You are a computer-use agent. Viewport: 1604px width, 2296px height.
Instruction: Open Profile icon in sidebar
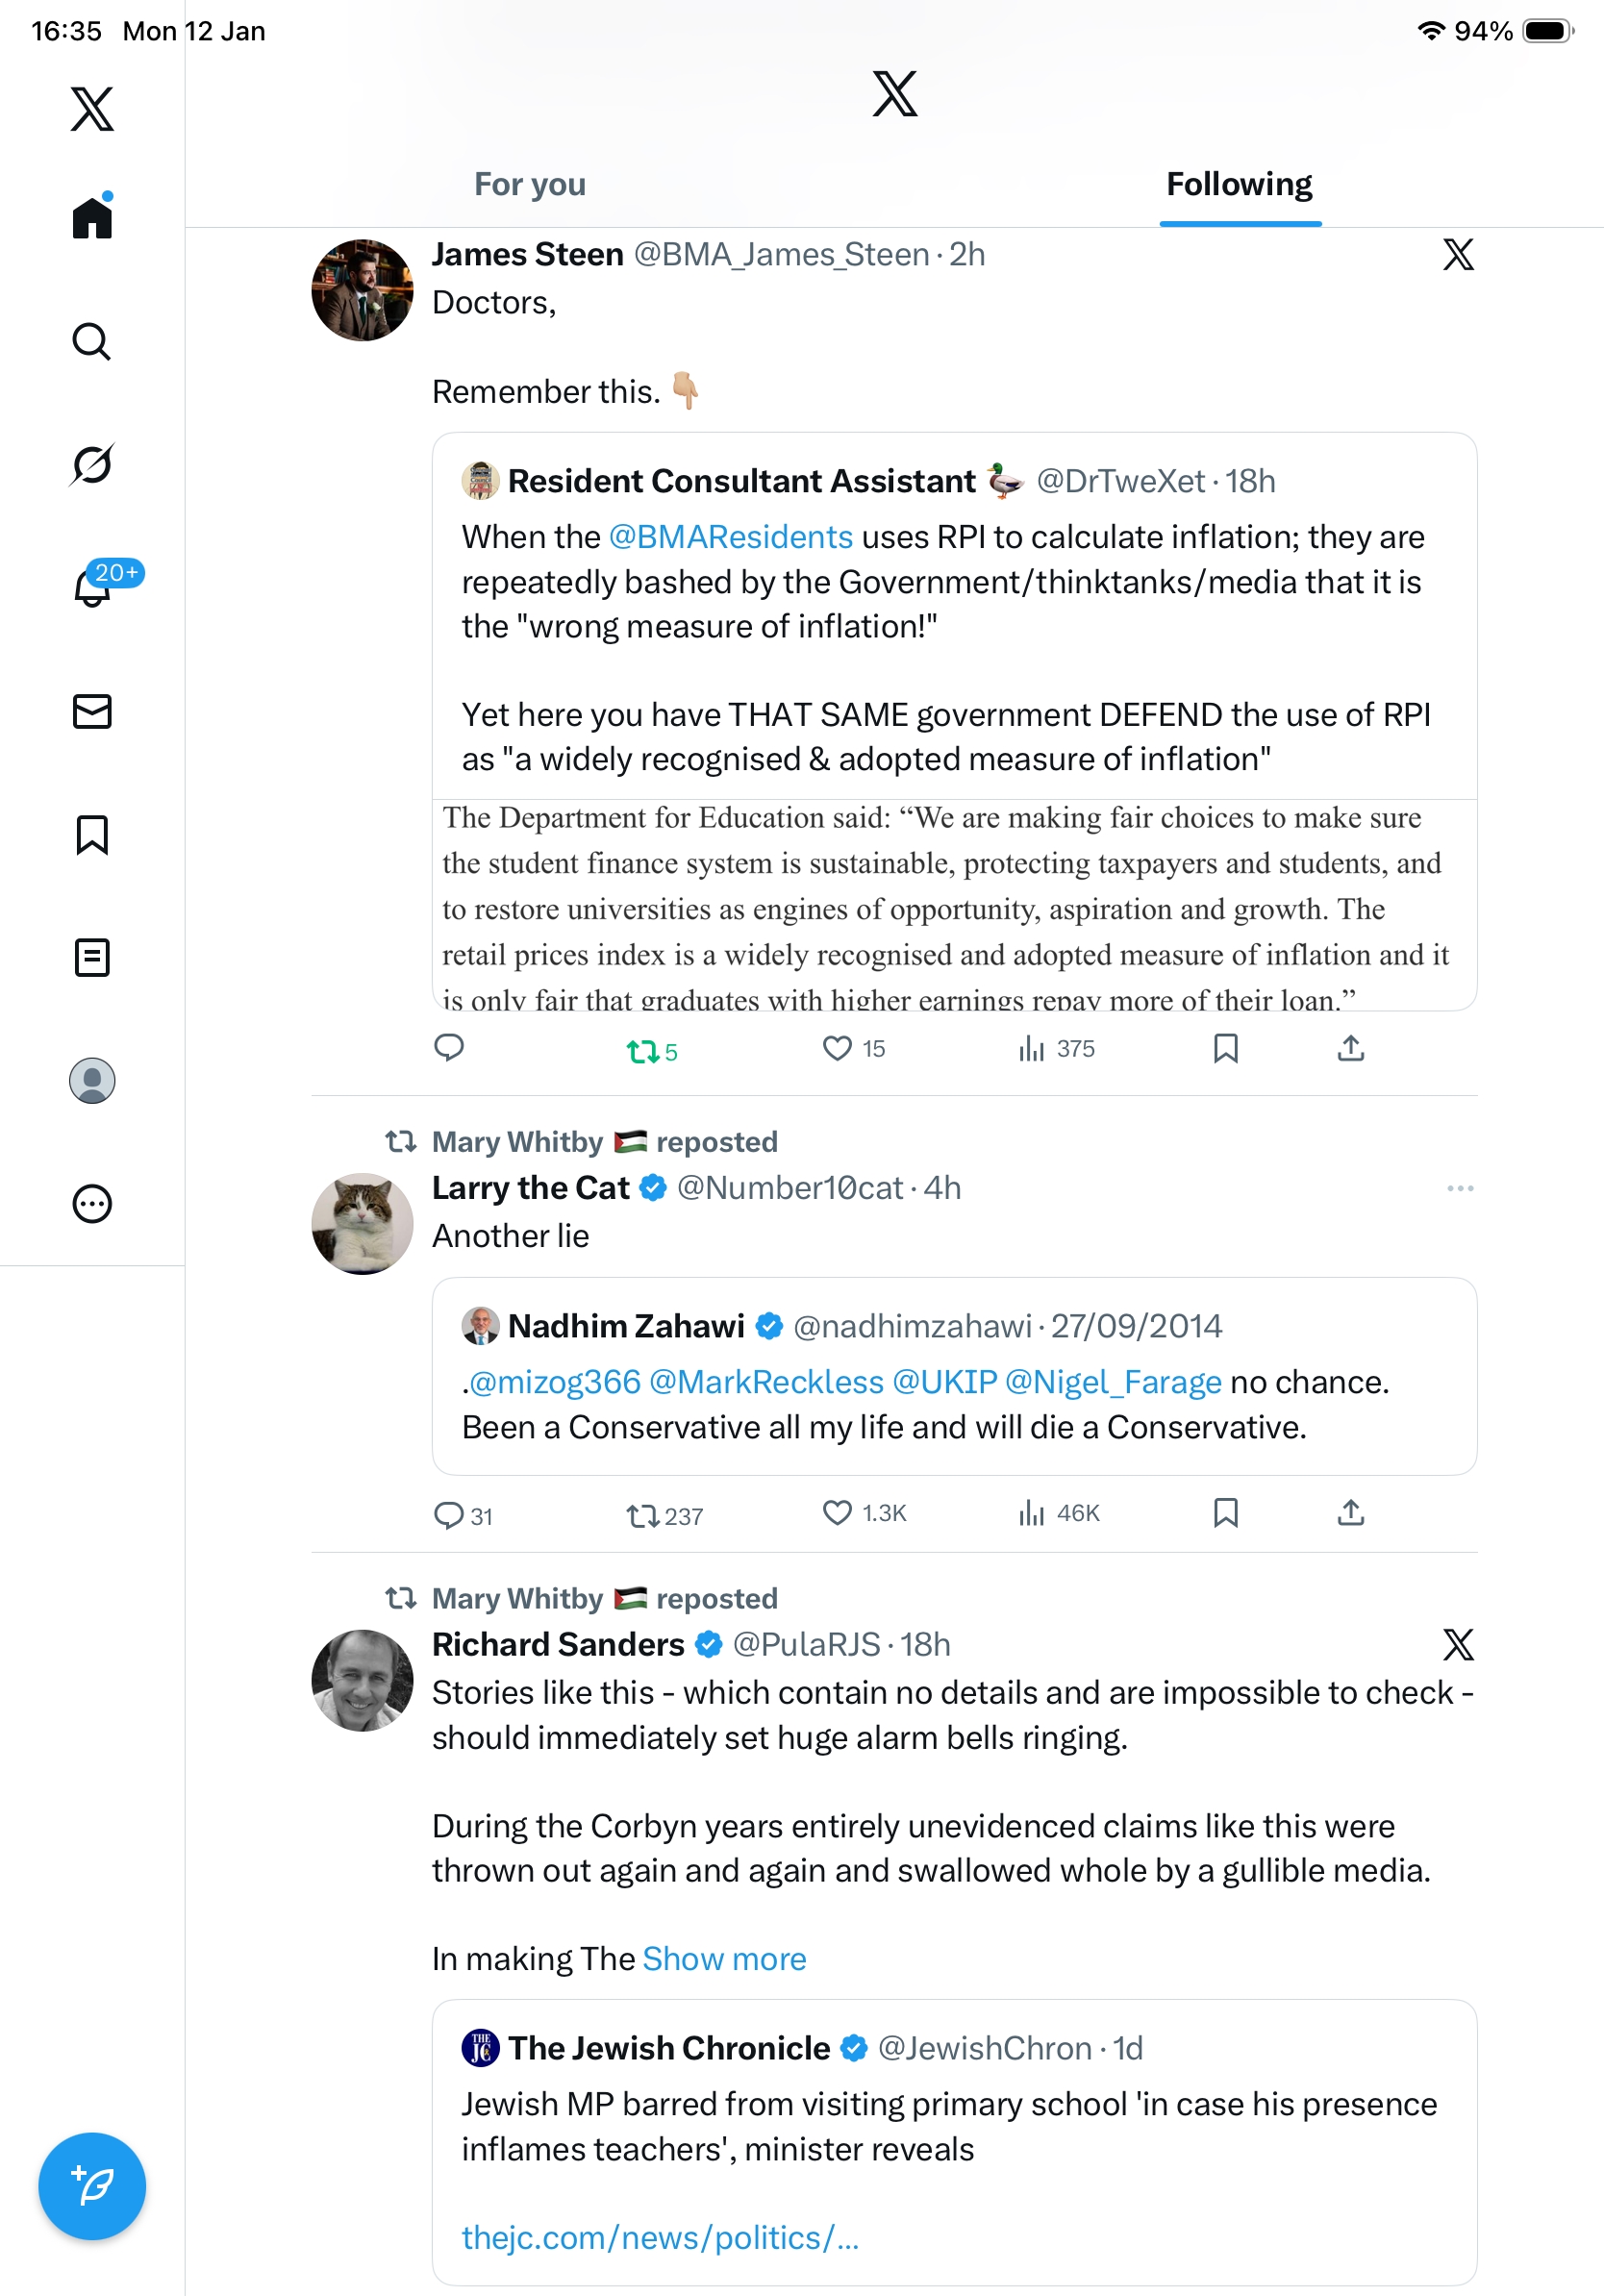[x=91, y=1080]
